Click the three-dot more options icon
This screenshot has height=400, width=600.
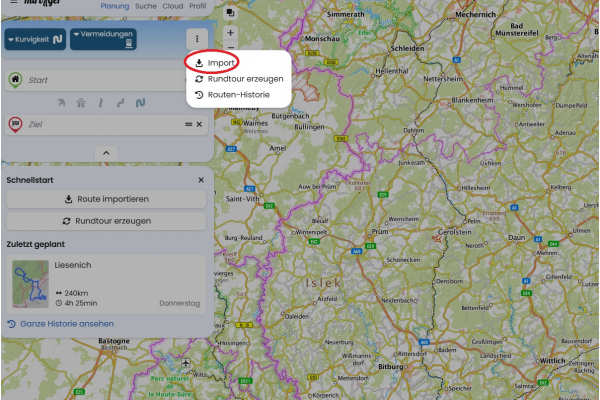pos(198,39)
